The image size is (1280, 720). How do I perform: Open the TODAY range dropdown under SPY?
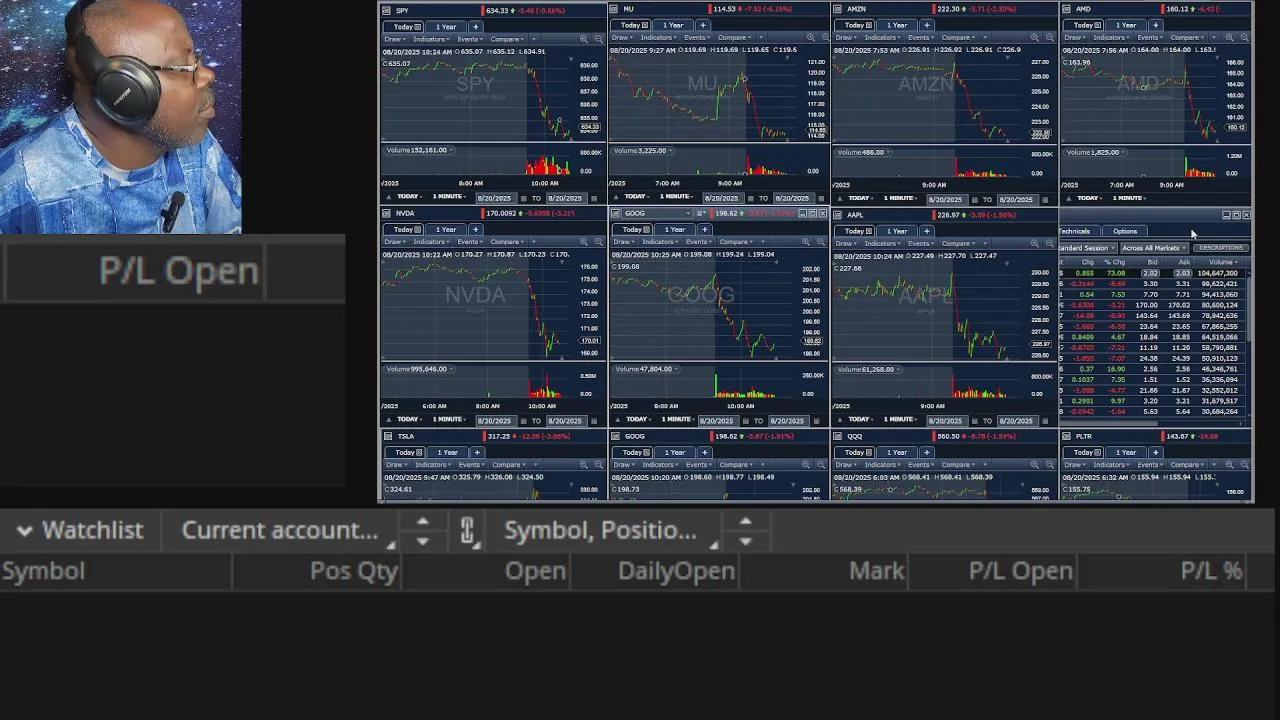point(408,198)
